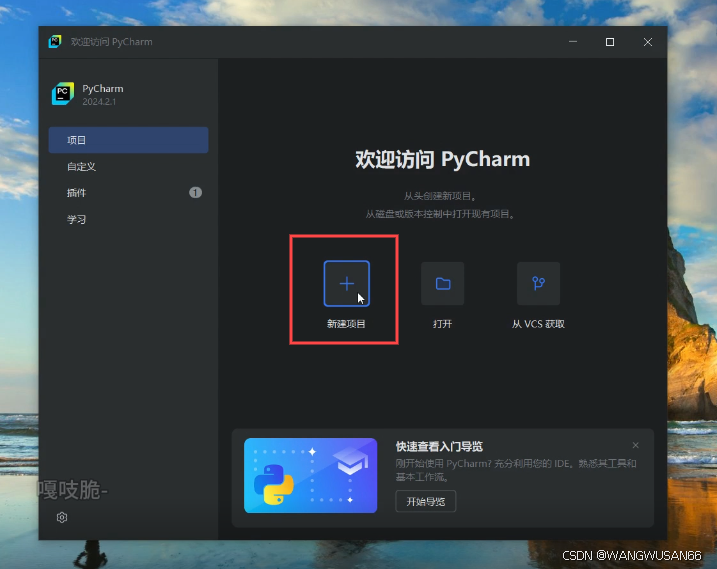Minimize the PyCharm welcome window
The width and height of the screenshot is (717, 569).
573,42
